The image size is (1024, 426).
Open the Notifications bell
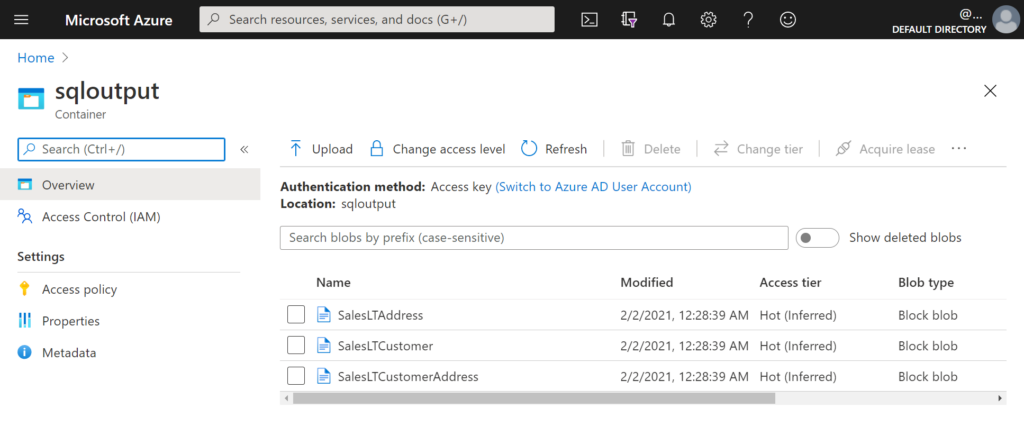tap(668, 20)
